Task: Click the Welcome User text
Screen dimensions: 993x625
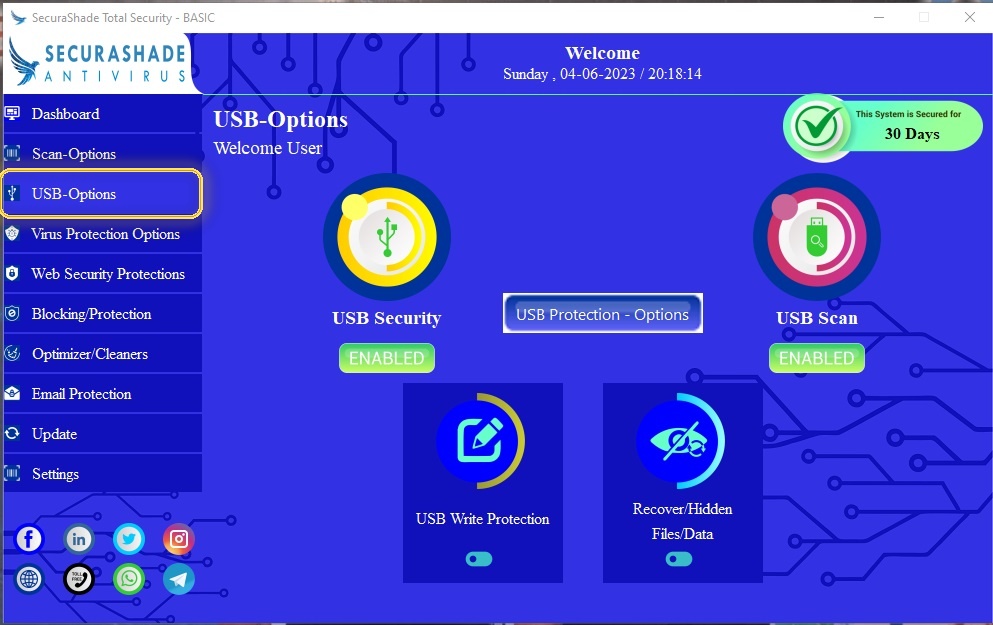Action: pyautogui.click(x=268, y=148)
